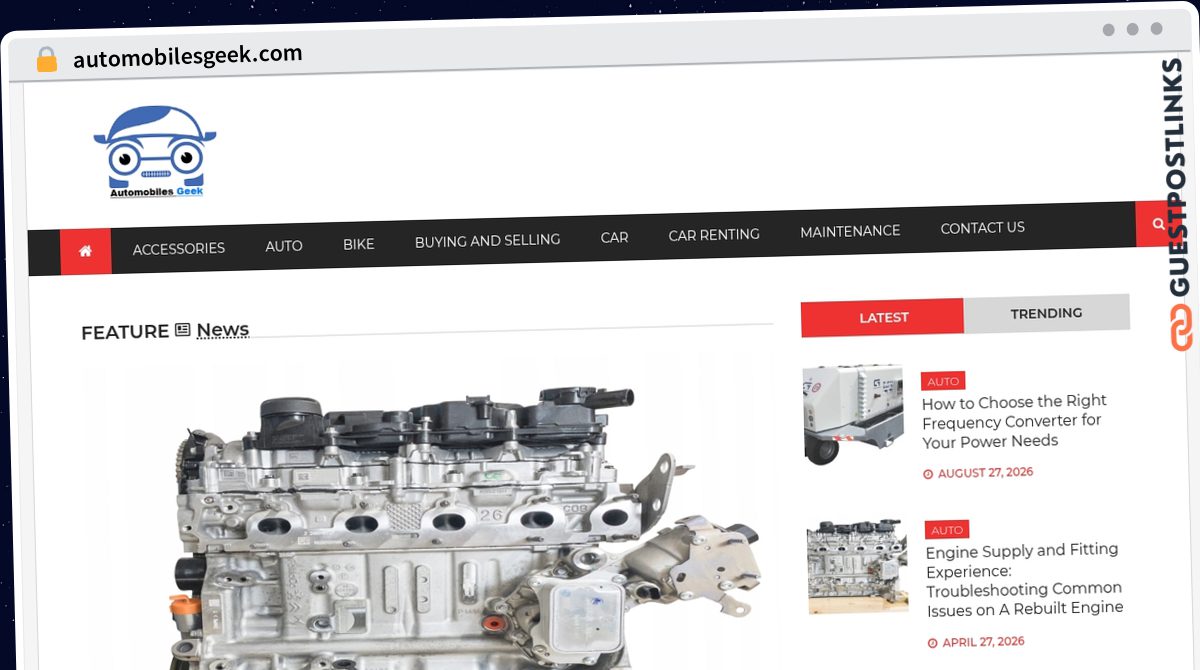Click the news icon beside FEATURE
1200x670 pixels.
pyautogui.click(x=182, y=330)
